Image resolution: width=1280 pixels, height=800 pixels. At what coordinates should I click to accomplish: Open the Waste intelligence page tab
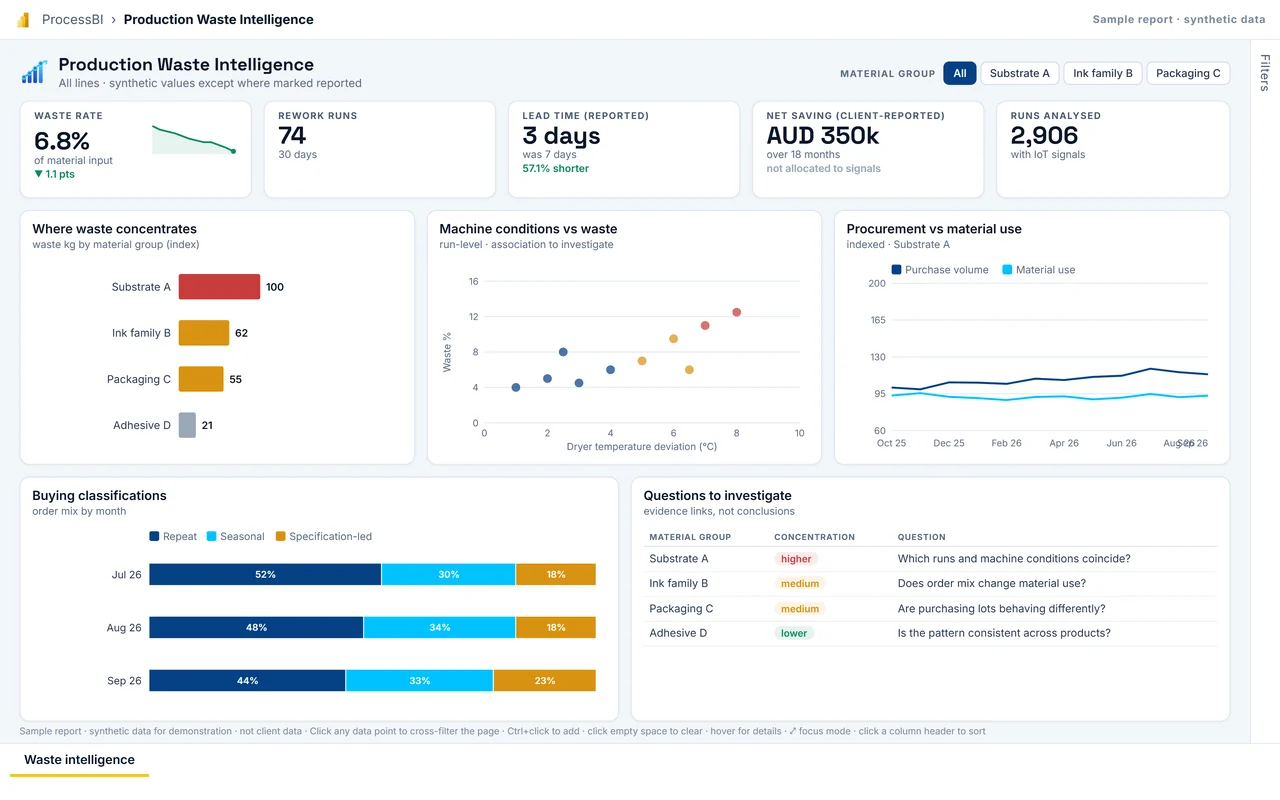[79, 760]
